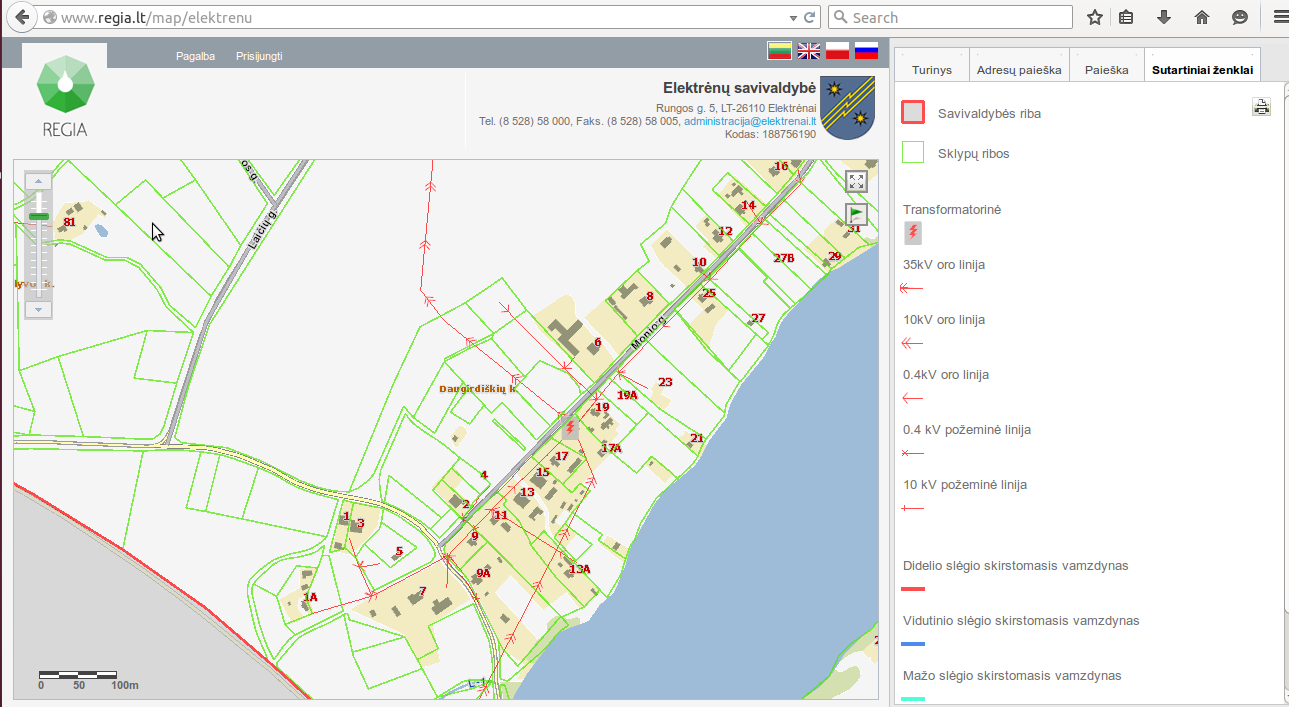
Task: Open the Pagalba help link
Action: coord(195,56)
